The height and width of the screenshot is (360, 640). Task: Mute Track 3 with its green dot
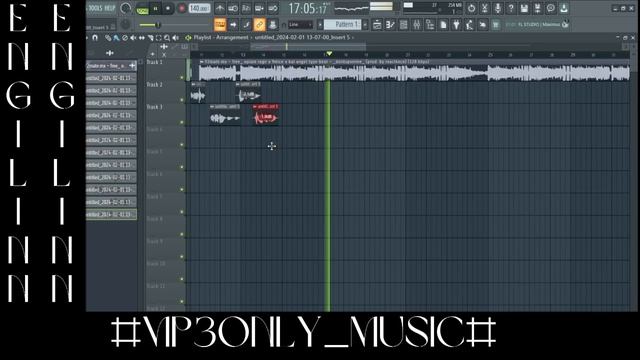coord(182,122)
